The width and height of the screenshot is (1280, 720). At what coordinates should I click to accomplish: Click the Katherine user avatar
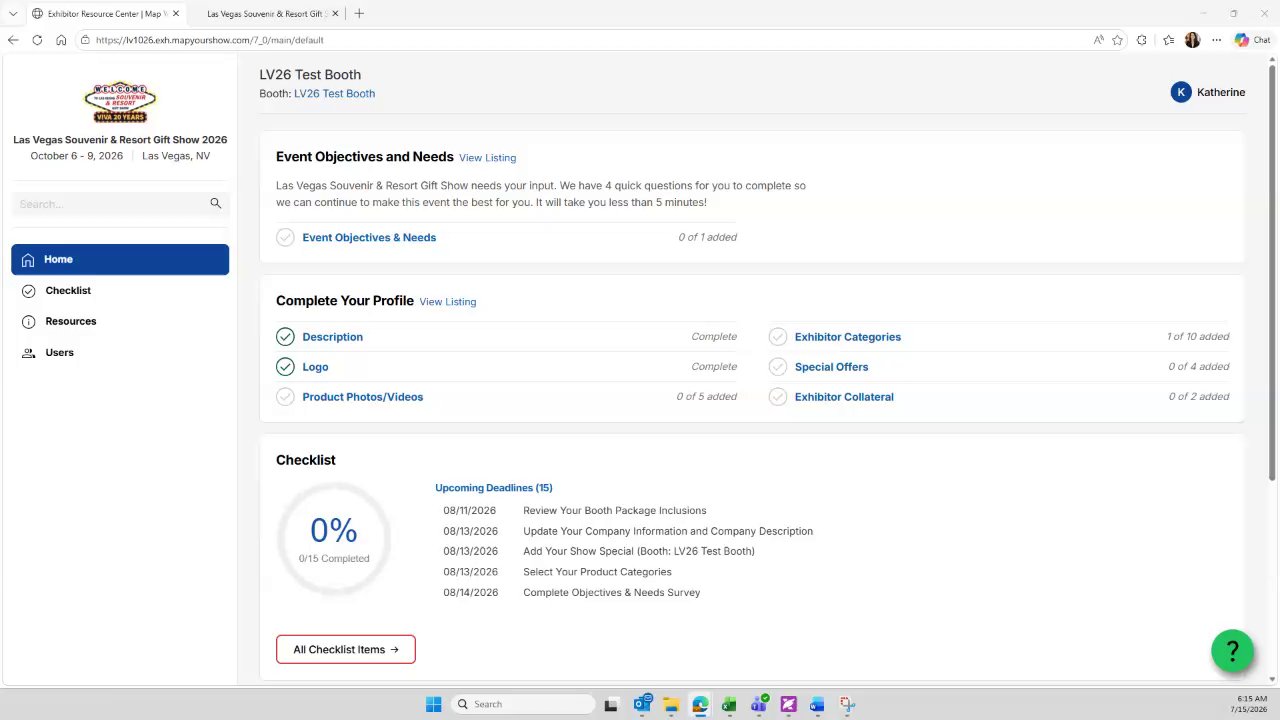pyautogui.click(x=1181, y=93)
